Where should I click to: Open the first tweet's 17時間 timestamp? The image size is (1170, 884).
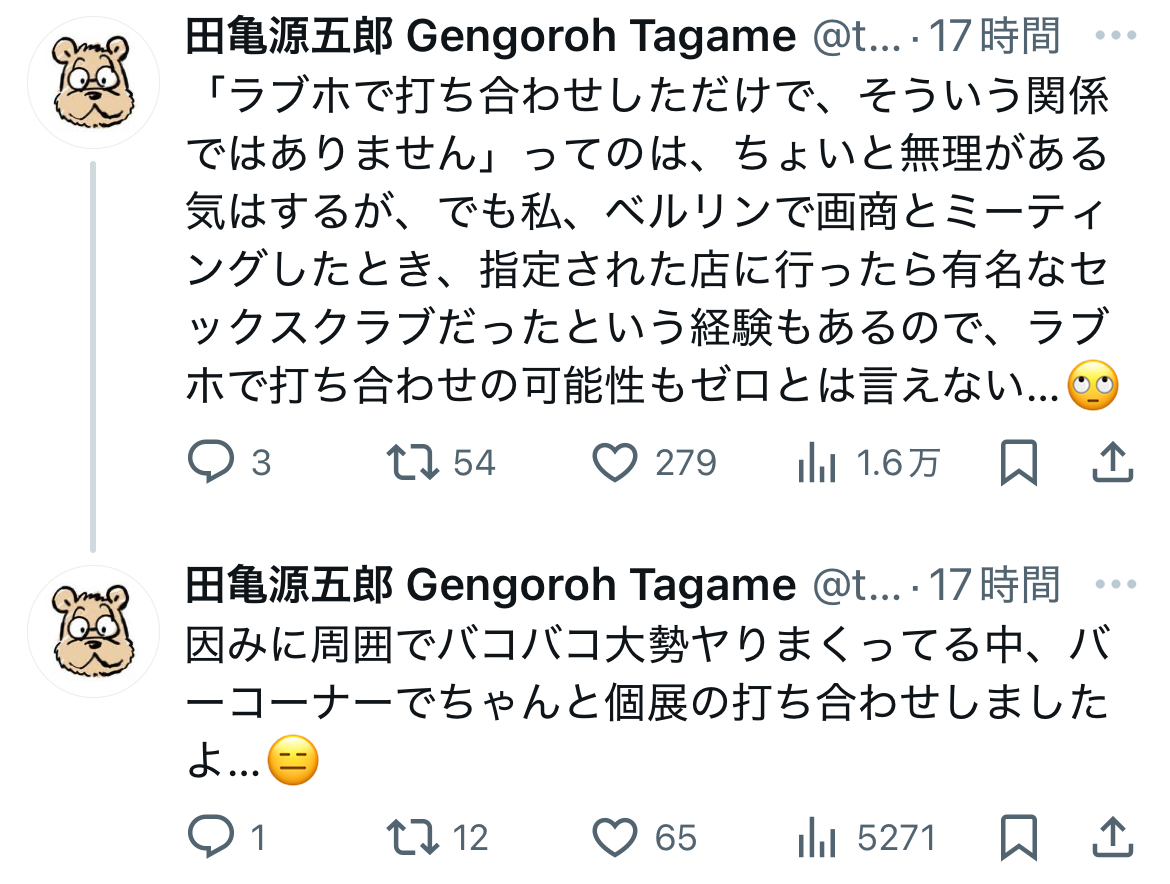(x=993, y=37)
